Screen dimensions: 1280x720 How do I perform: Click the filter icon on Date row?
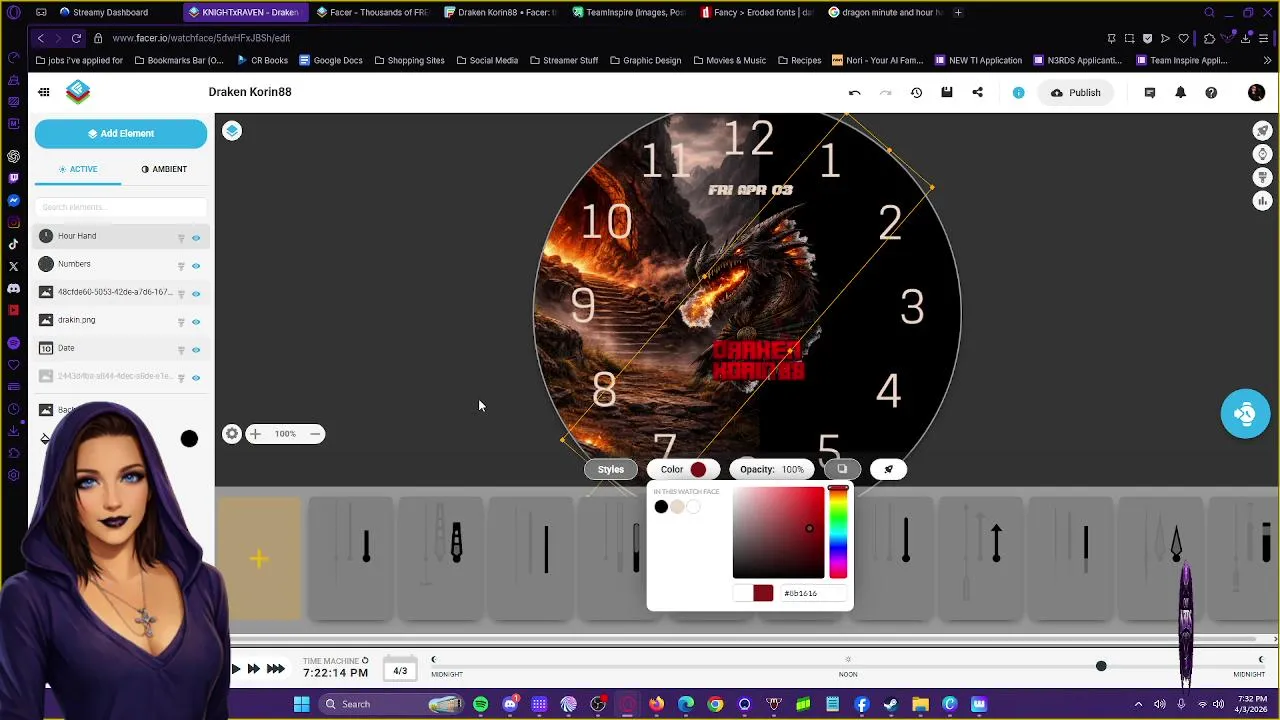point(181,350)
